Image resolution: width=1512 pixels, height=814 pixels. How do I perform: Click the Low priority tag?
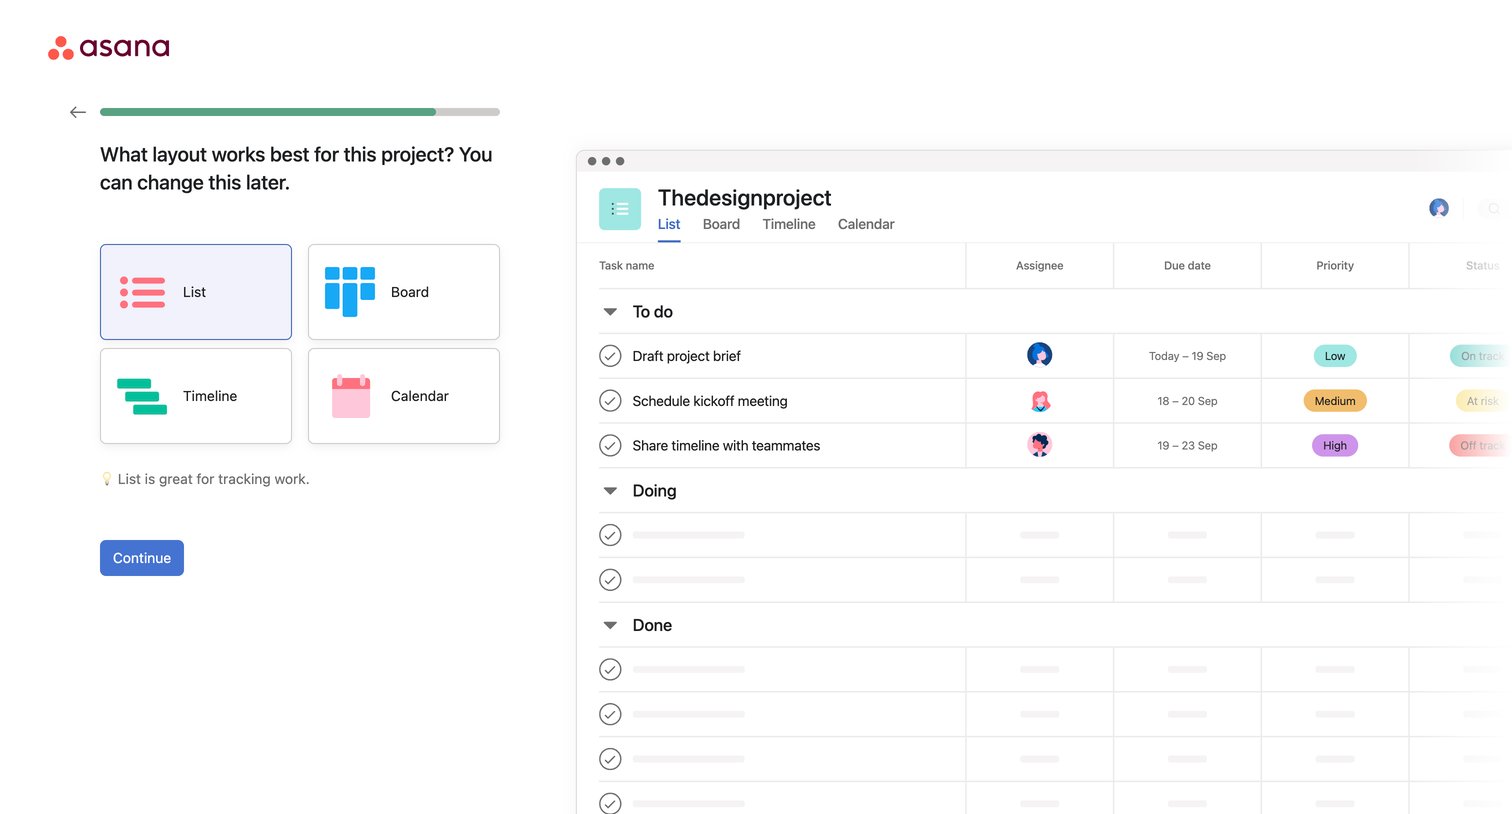pos(1335,356)
